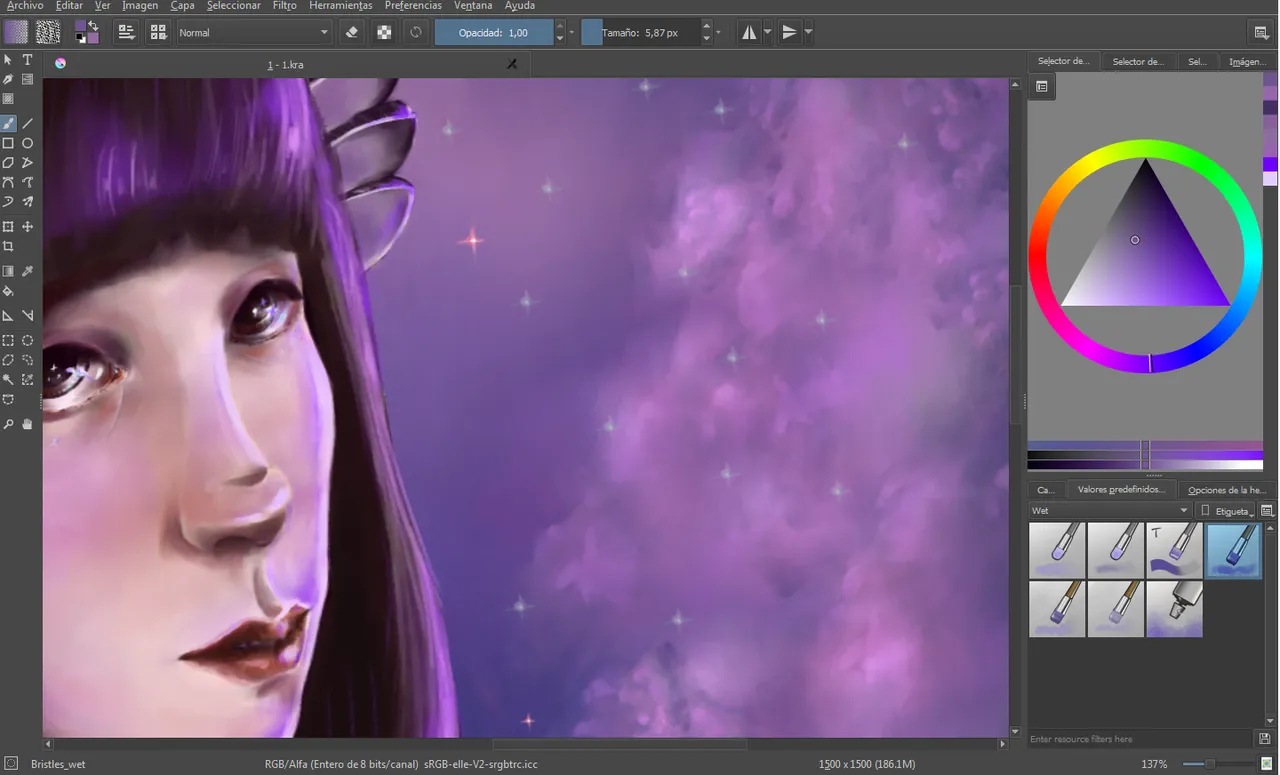1280x775 pixels.
Task: Open the Herramientas menu
Action: (x=341, y=6)
